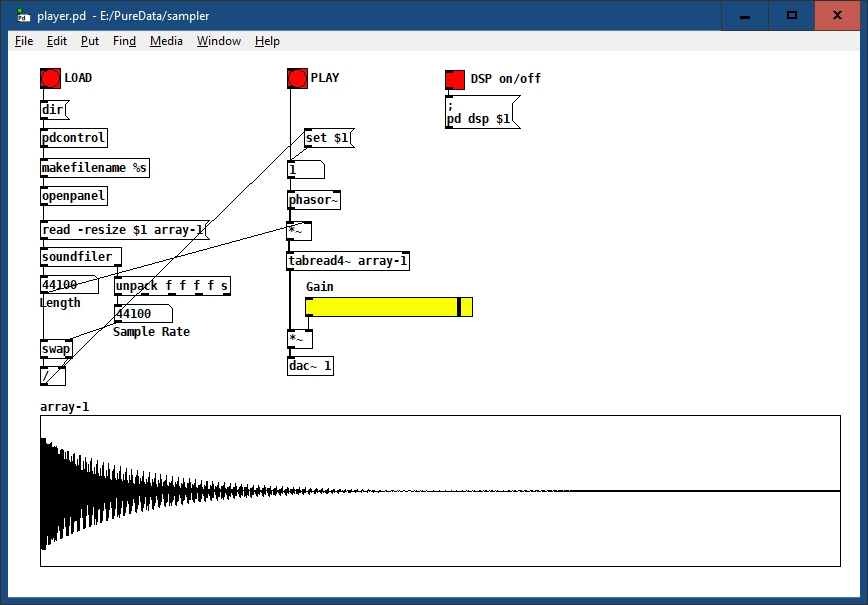Viewport: 868px width, 605px height.
Task: Click the LOAD comment text
Action: tap(78, 77)
